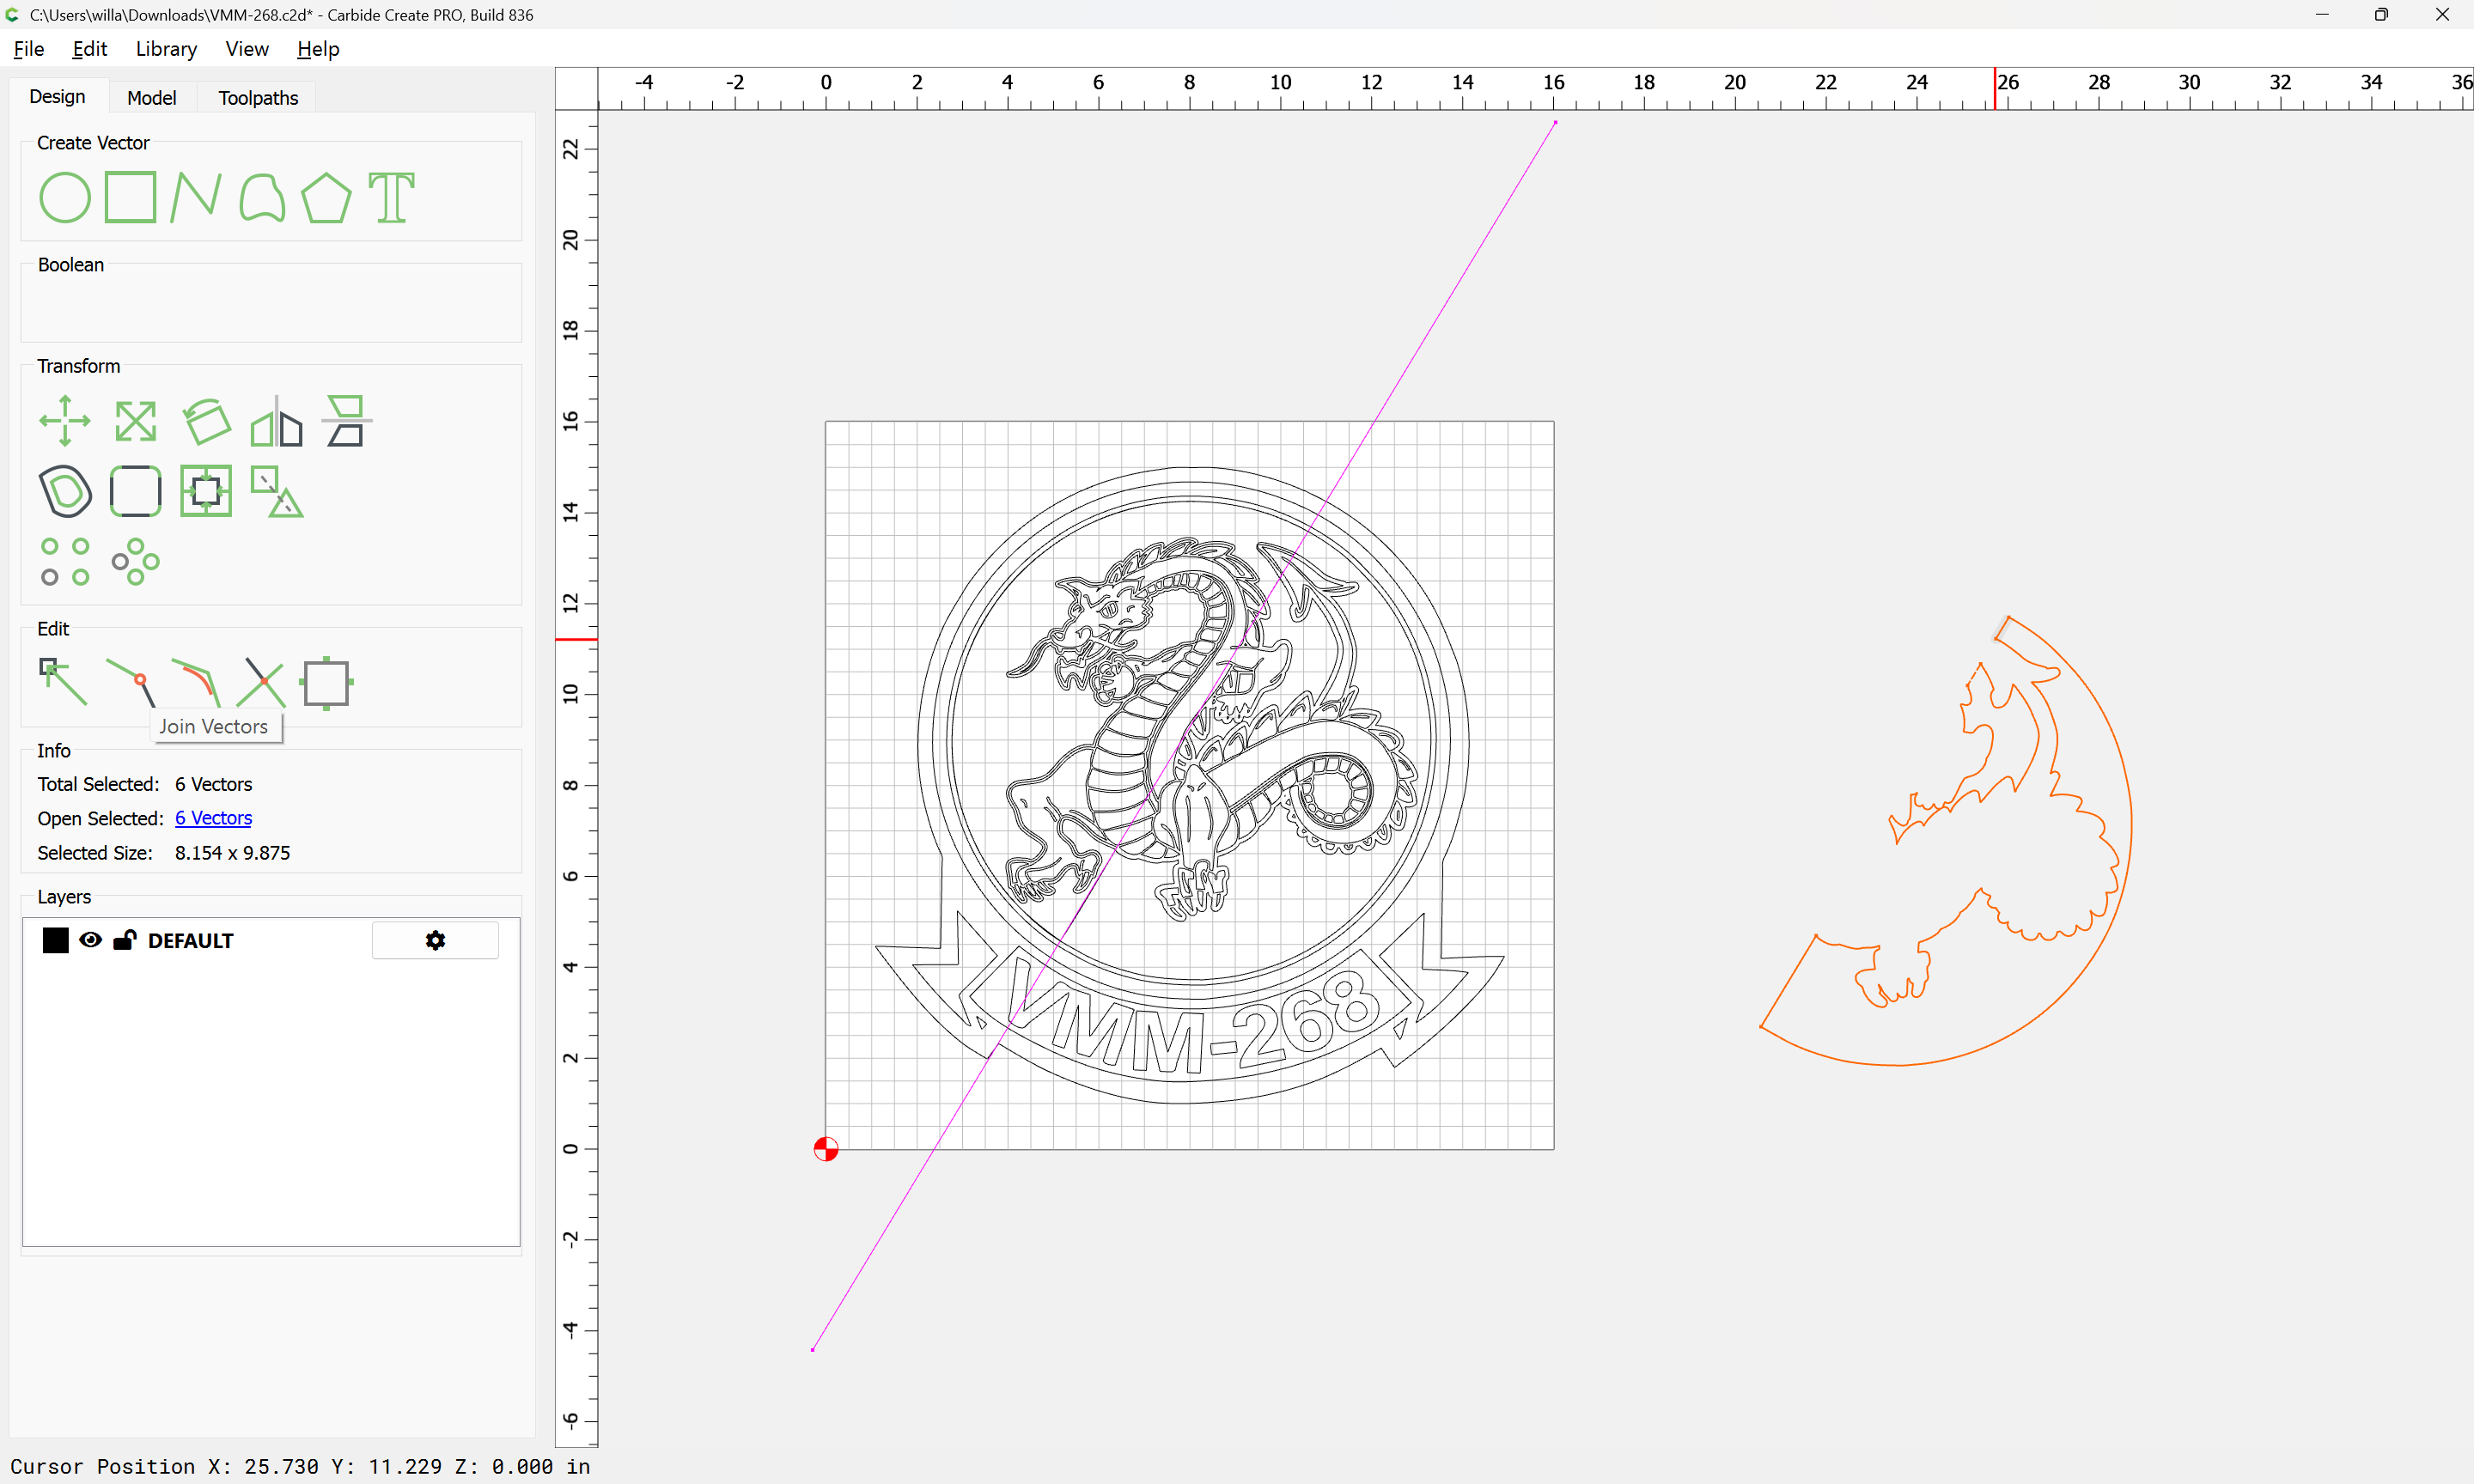2474x1484 pixels.
Task: Open the Library menu
Action: coord(166,49)
